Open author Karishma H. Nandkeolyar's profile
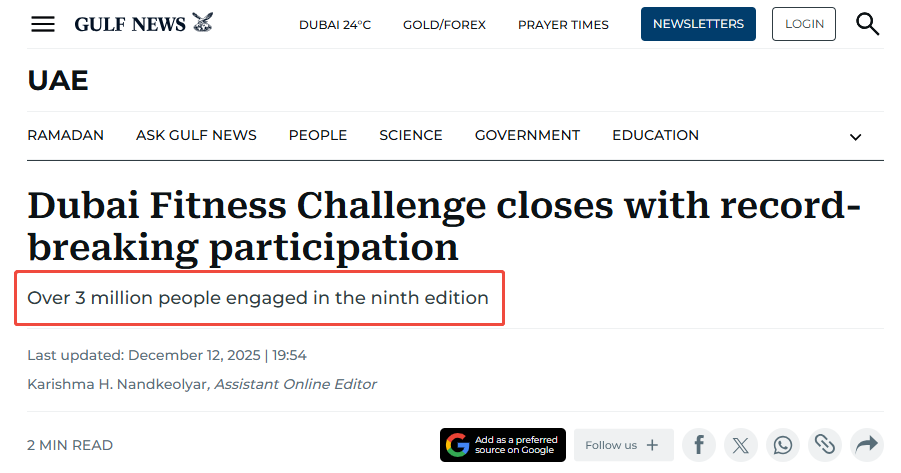Screen dimensions: 901x473 coord(118,384)
